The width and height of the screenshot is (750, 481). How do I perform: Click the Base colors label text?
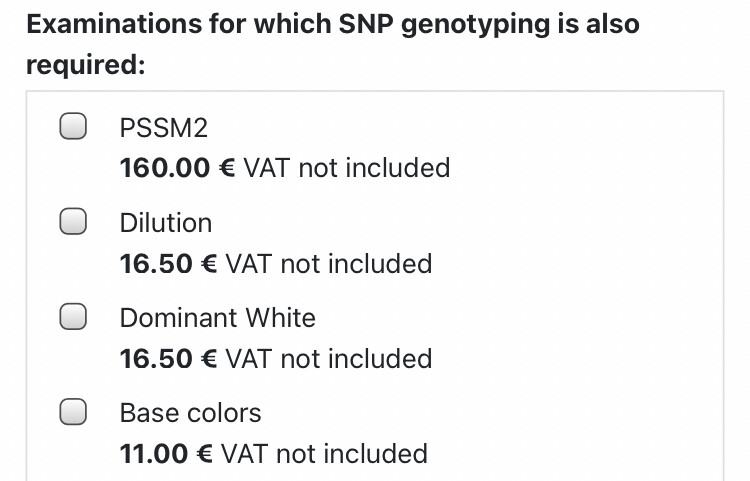(190, 413)
